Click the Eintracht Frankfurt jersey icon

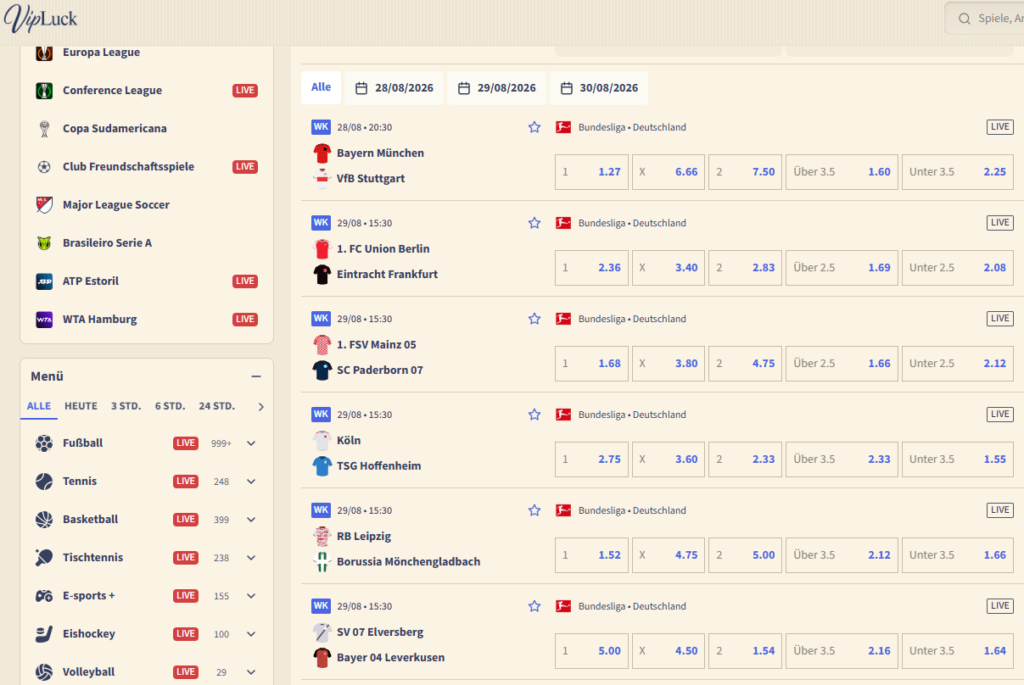[x=322, y=274]
